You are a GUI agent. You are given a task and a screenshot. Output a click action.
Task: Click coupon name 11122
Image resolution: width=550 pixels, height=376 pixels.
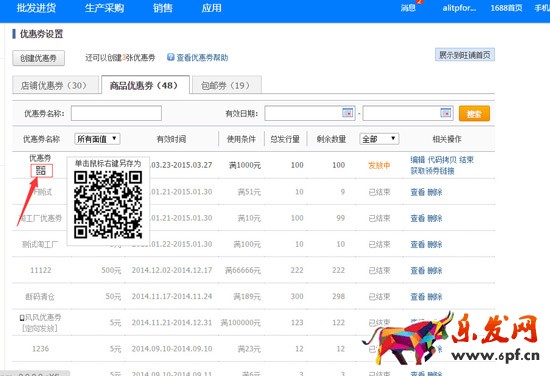point(41,270)
